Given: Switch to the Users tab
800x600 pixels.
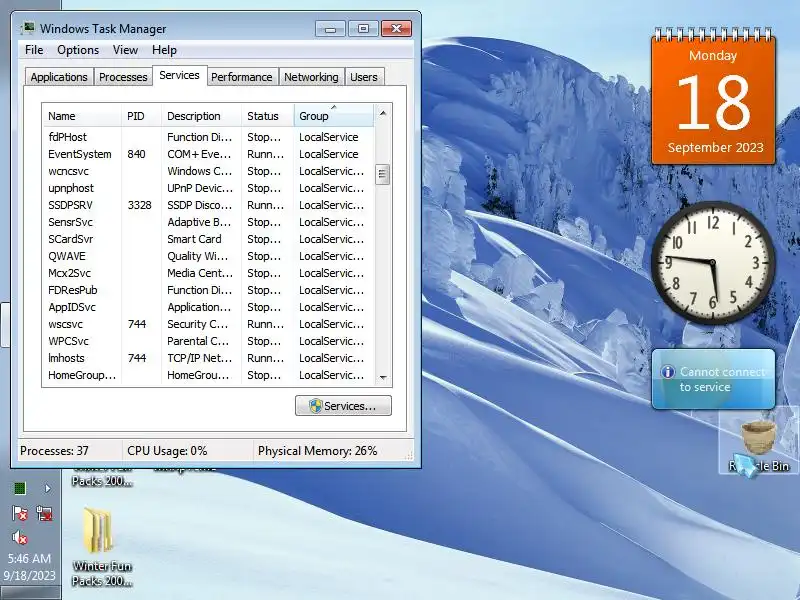Looking at the screenshot, I should (x=364, y=77).
